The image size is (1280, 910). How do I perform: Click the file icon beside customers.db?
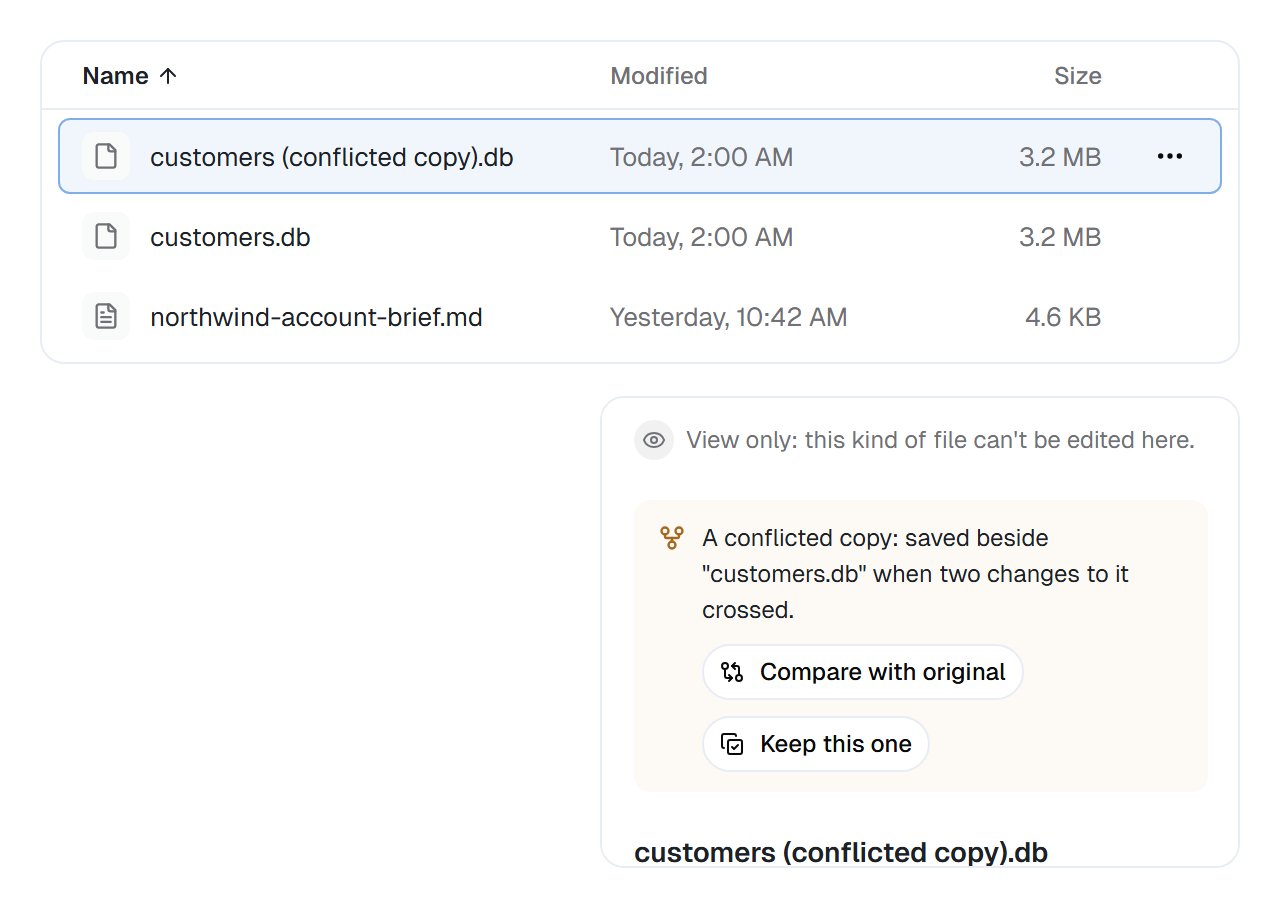[x=106, y=237]
